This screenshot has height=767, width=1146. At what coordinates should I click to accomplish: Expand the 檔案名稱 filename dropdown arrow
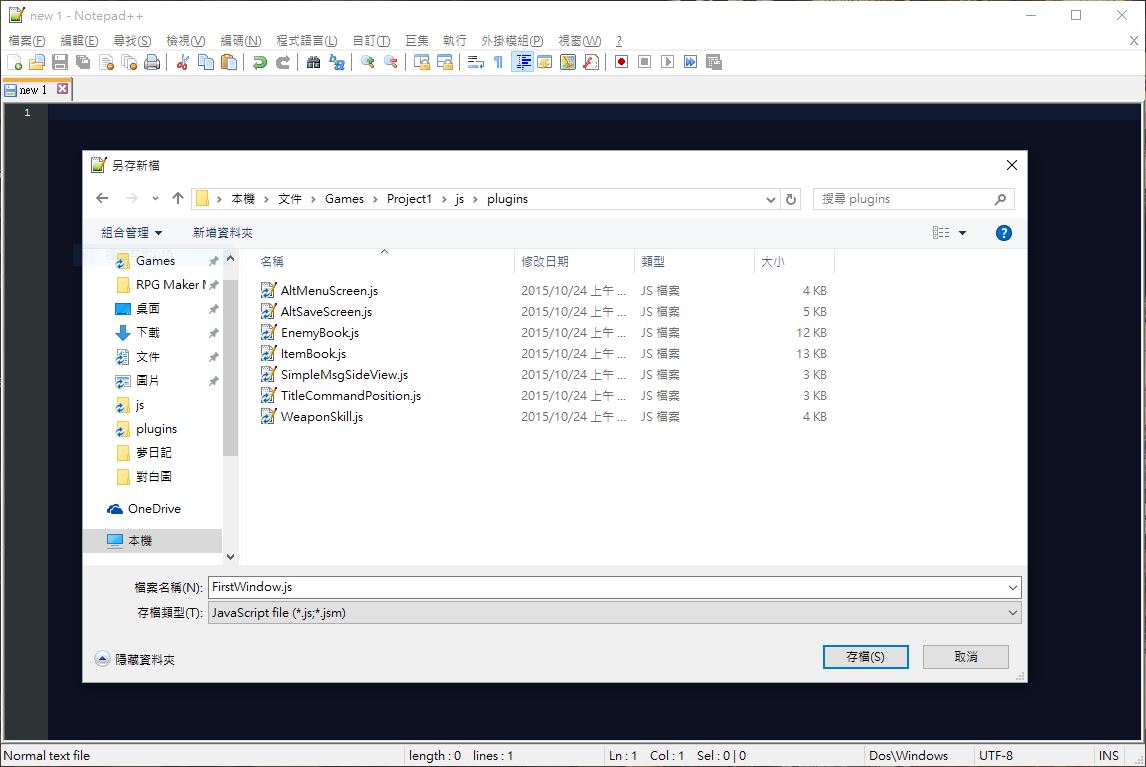coord(1012,587)
